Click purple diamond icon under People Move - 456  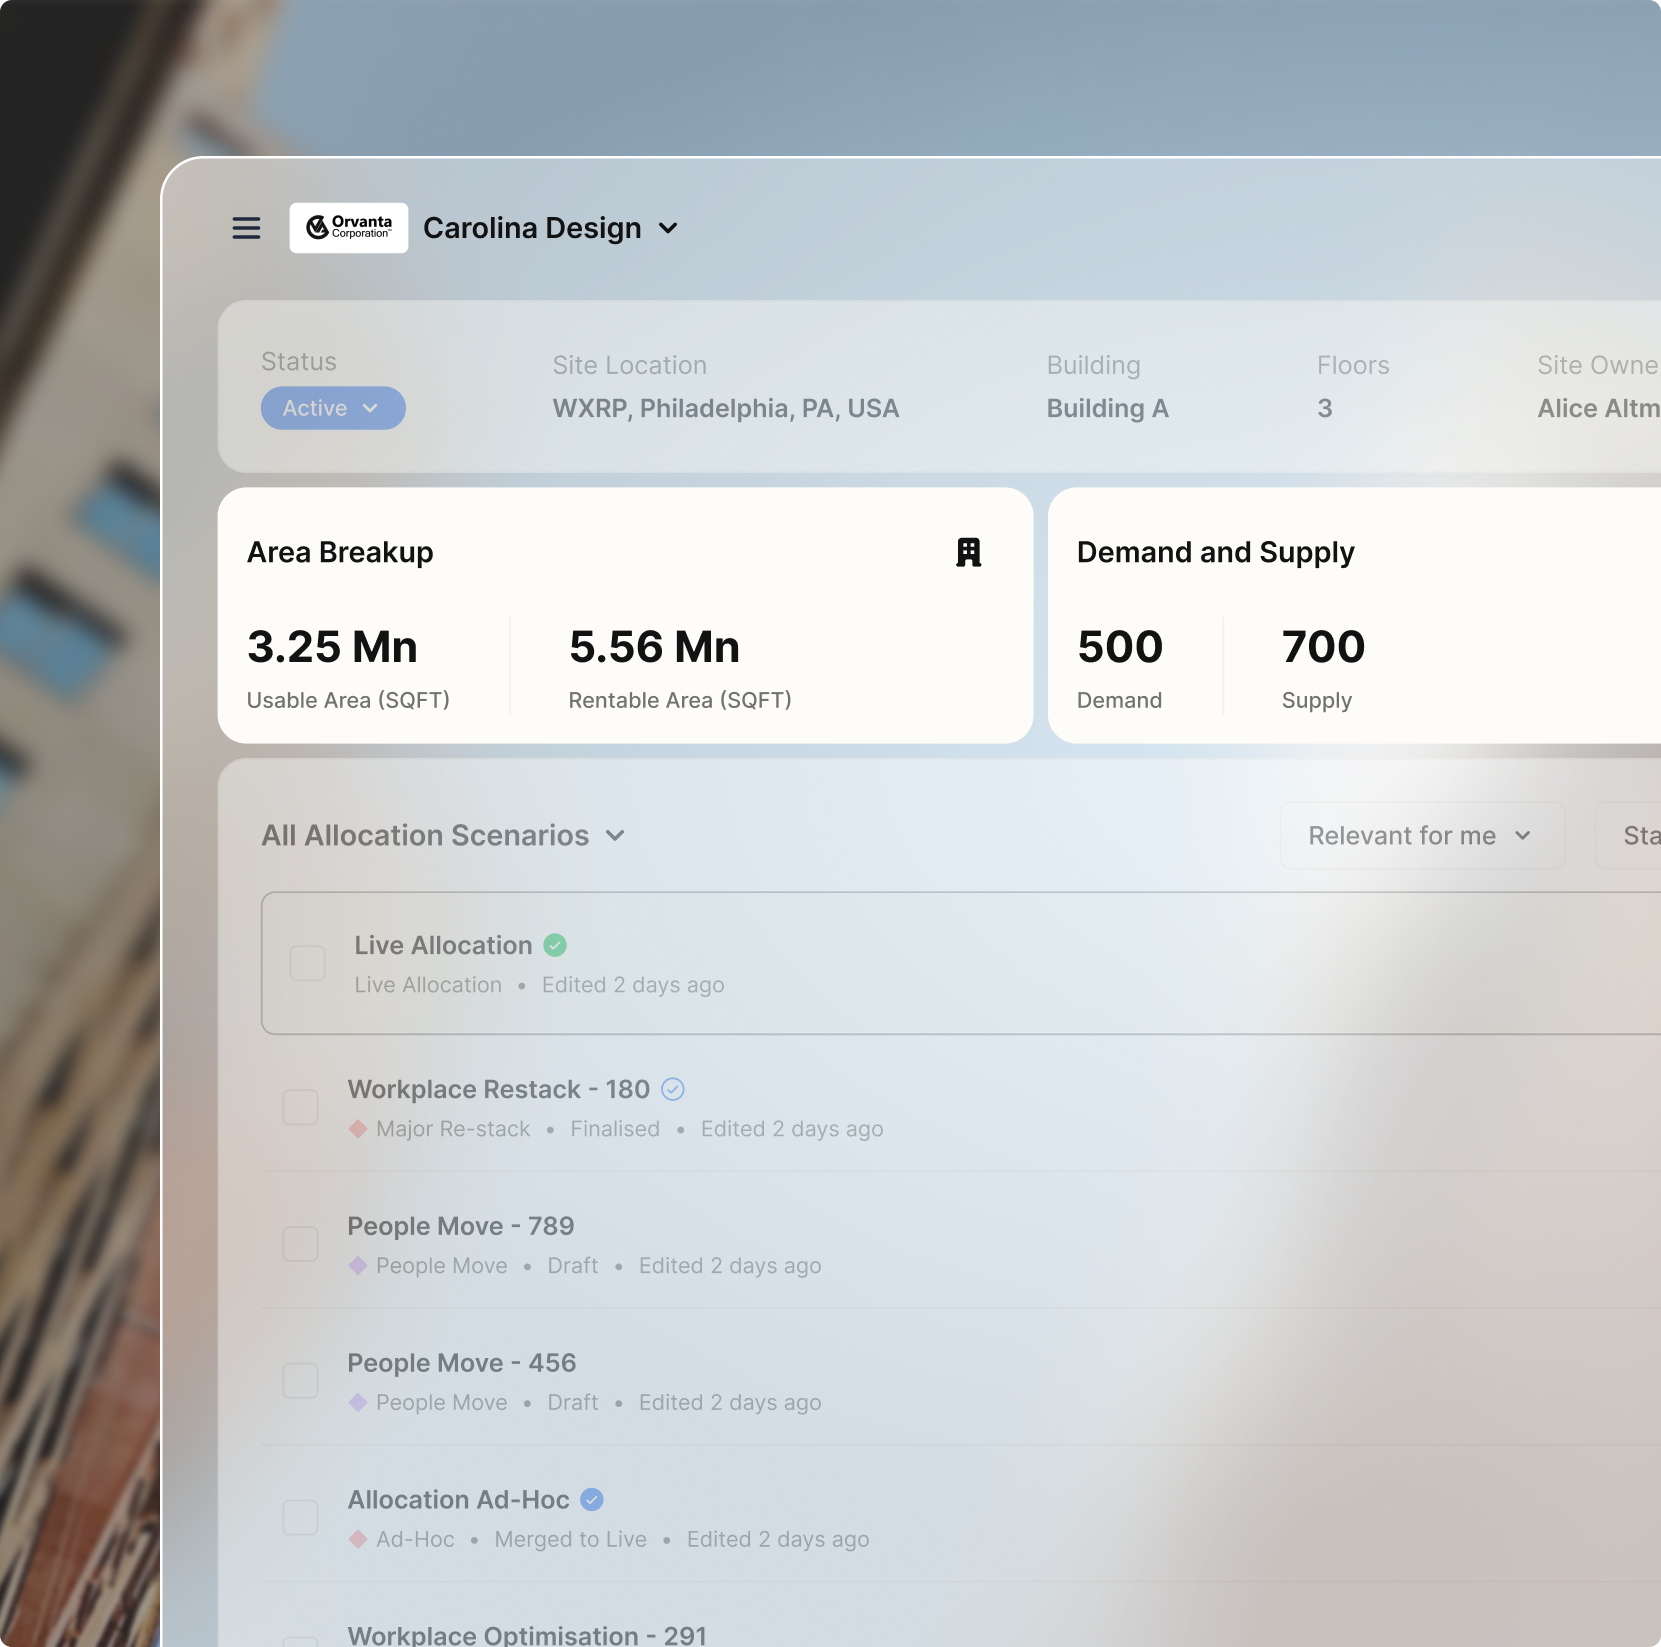click(x=357, y=1402)
